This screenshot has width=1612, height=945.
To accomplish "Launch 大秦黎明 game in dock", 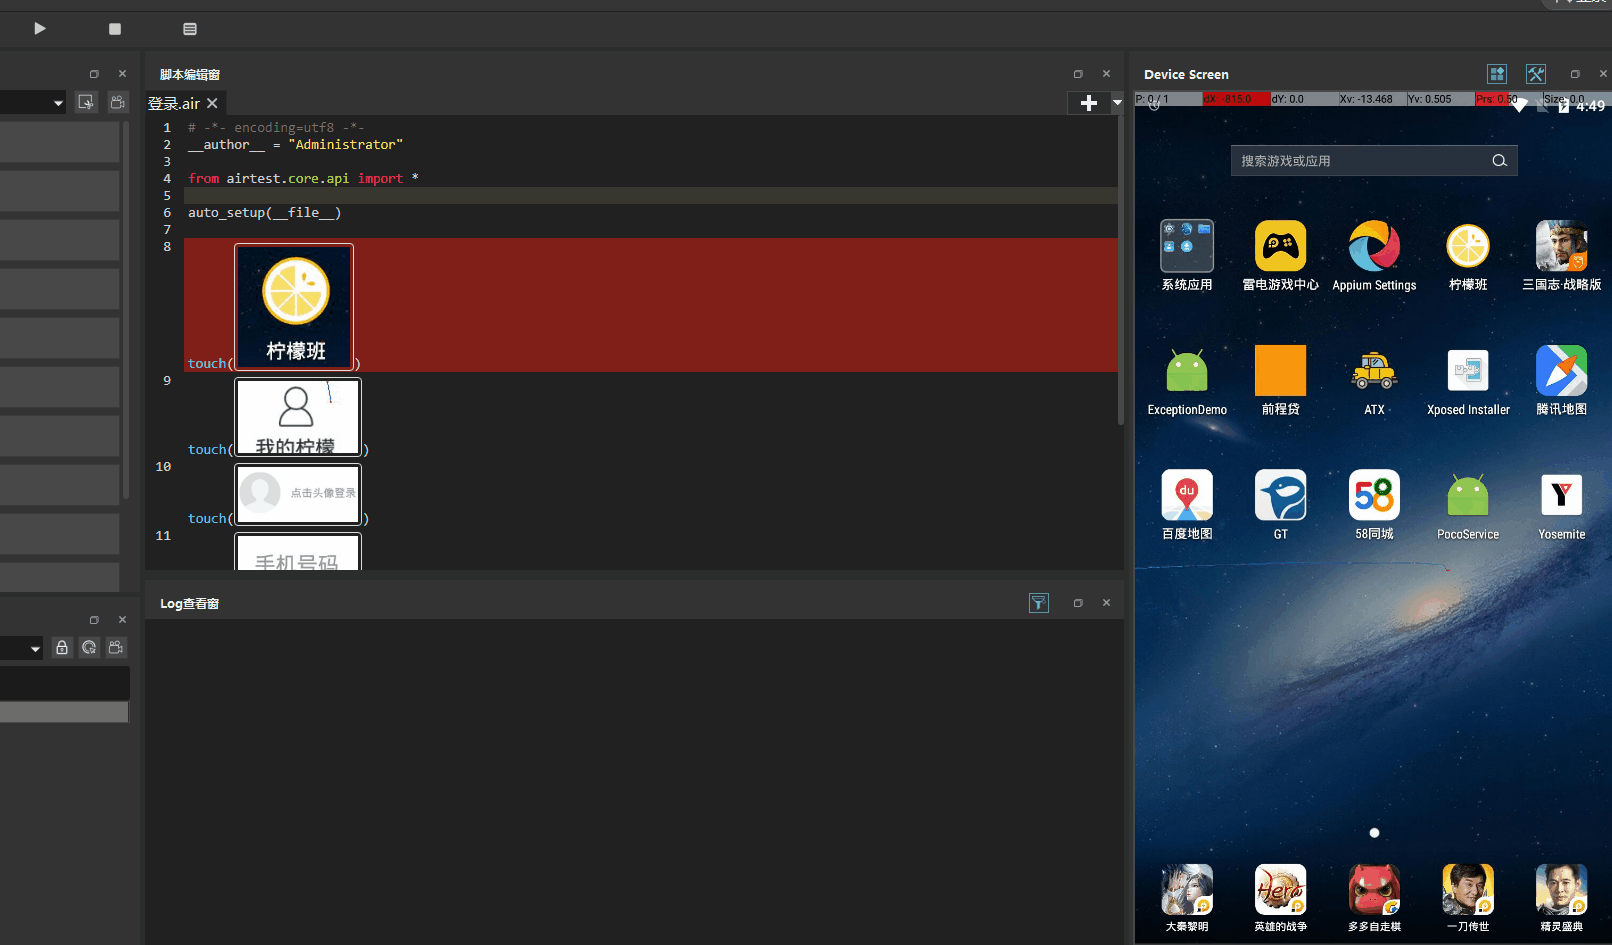I will click(1187, 898).
